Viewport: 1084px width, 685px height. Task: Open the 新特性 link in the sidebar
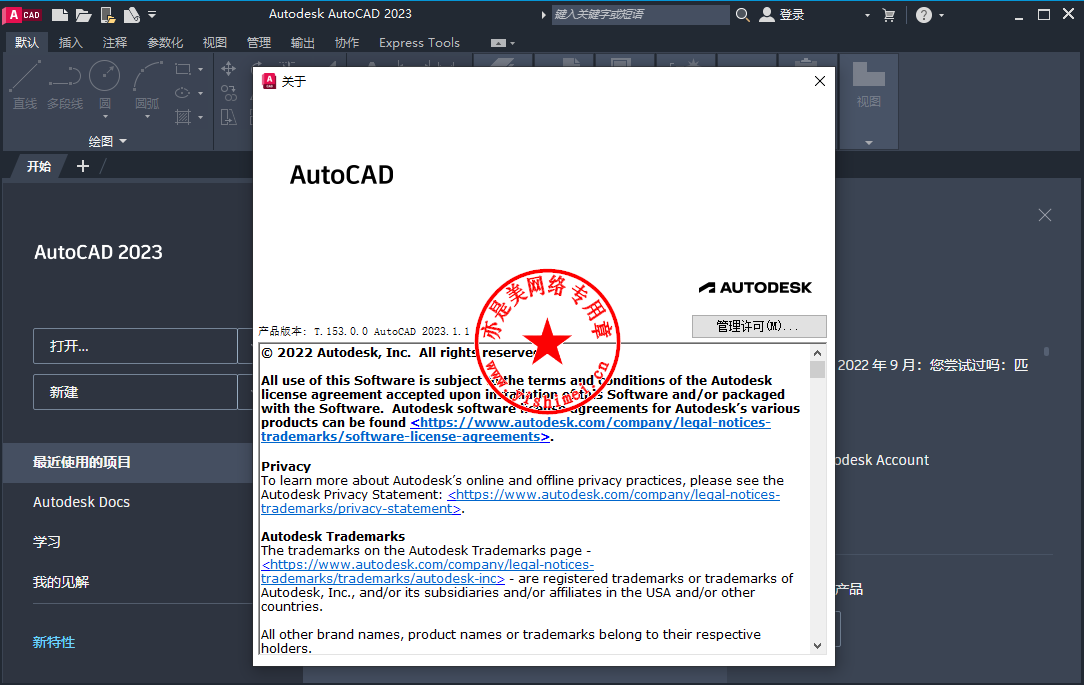[54, 642]
